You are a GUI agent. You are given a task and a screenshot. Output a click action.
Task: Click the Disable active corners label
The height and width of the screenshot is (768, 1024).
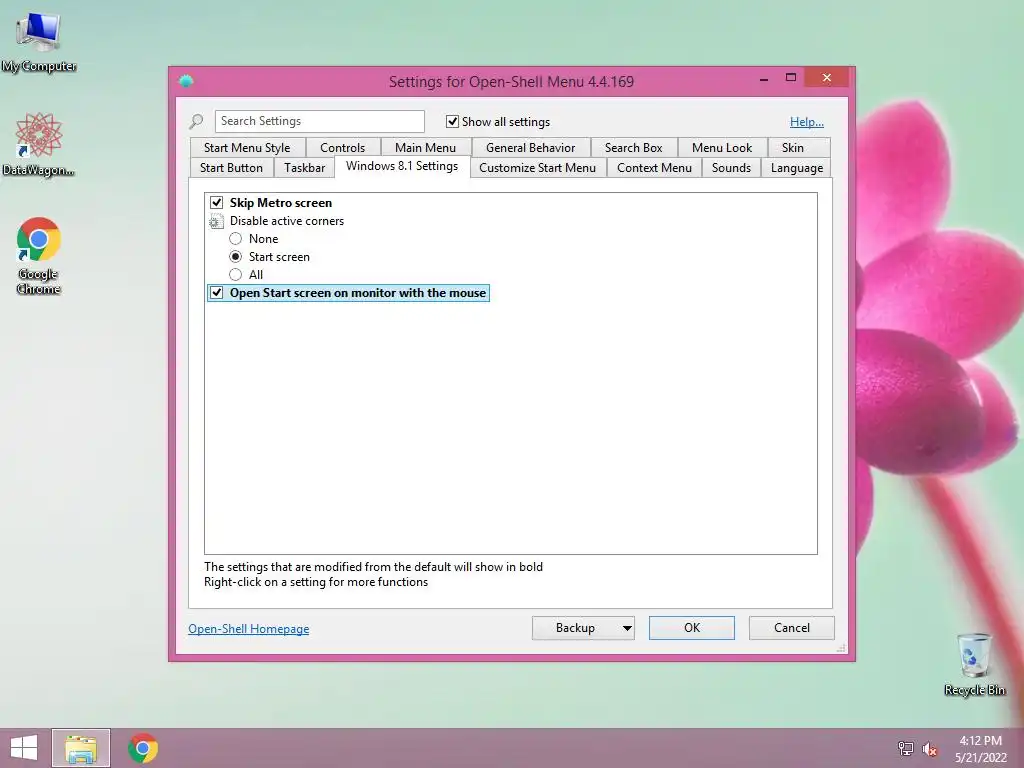(x=287, y=221)
